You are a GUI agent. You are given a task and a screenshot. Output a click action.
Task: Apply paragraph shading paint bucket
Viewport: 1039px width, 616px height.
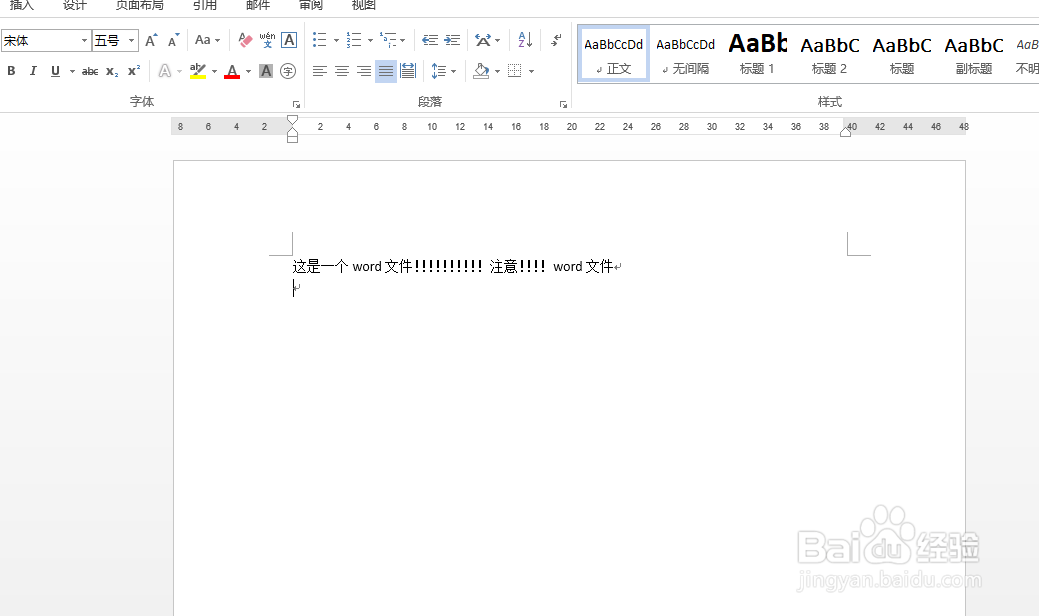pos(482,71)
